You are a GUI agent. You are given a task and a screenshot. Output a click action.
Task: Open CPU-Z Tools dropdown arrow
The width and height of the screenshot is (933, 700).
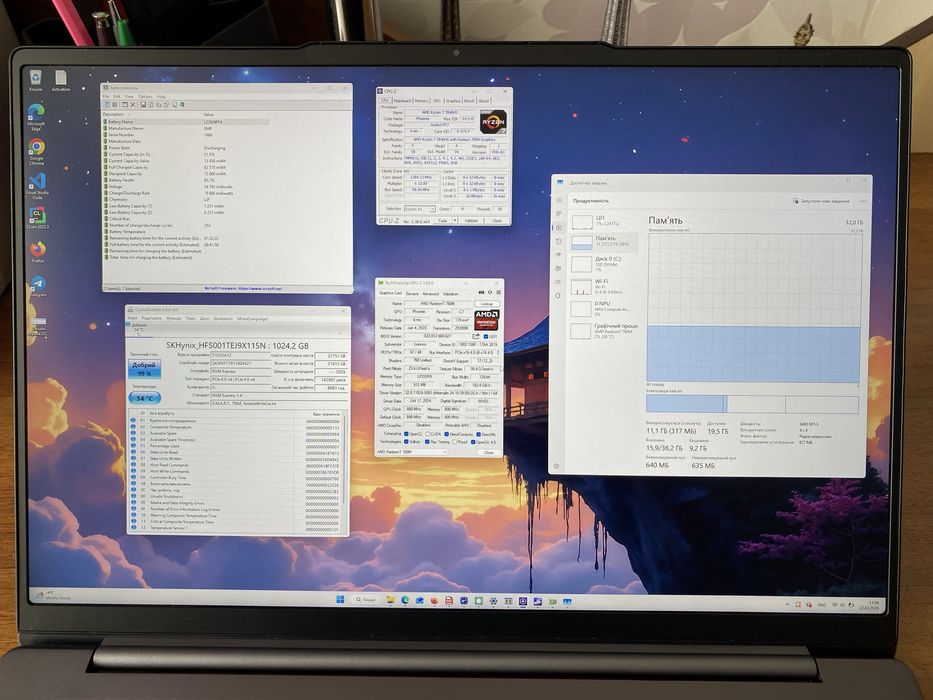click(455, 220)
